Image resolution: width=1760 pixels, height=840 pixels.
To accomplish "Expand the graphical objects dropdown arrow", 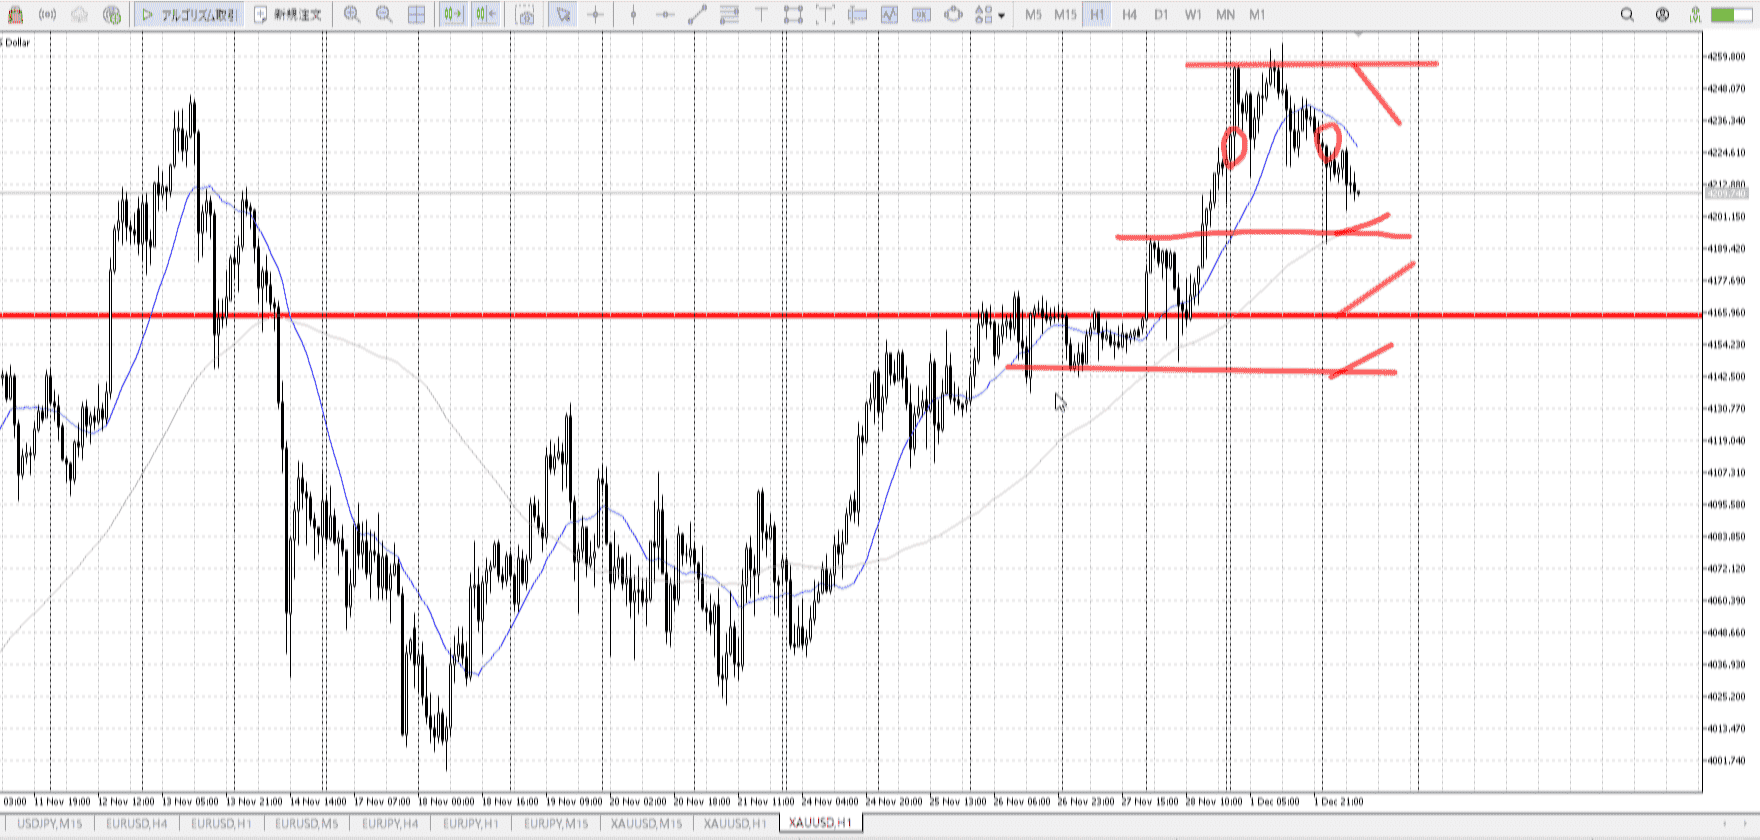I will (1001, 16).
